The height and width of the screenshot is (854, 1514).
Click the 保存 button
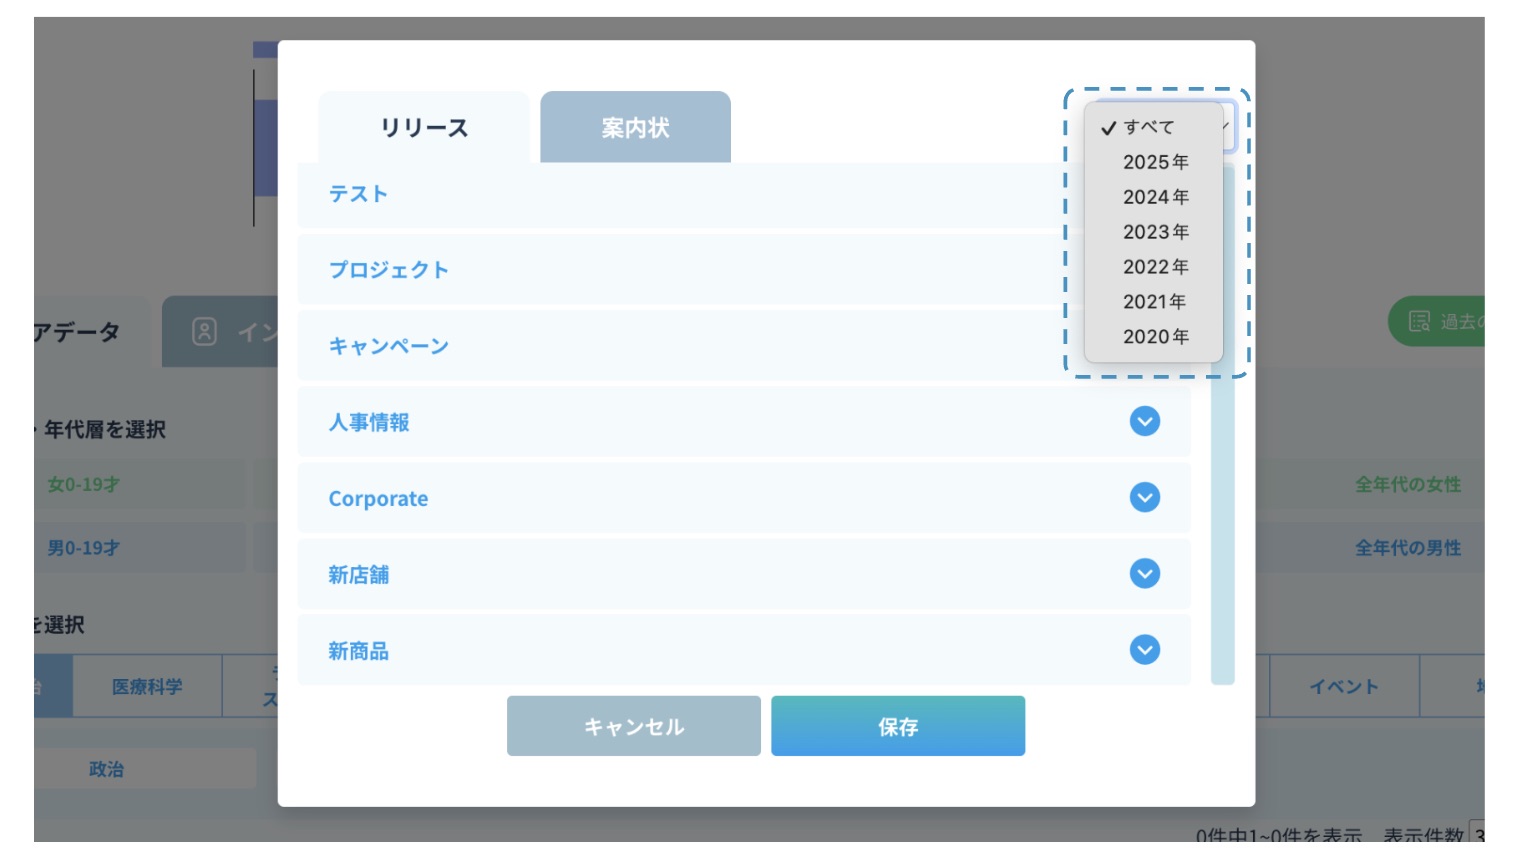(x=897, y=726)
